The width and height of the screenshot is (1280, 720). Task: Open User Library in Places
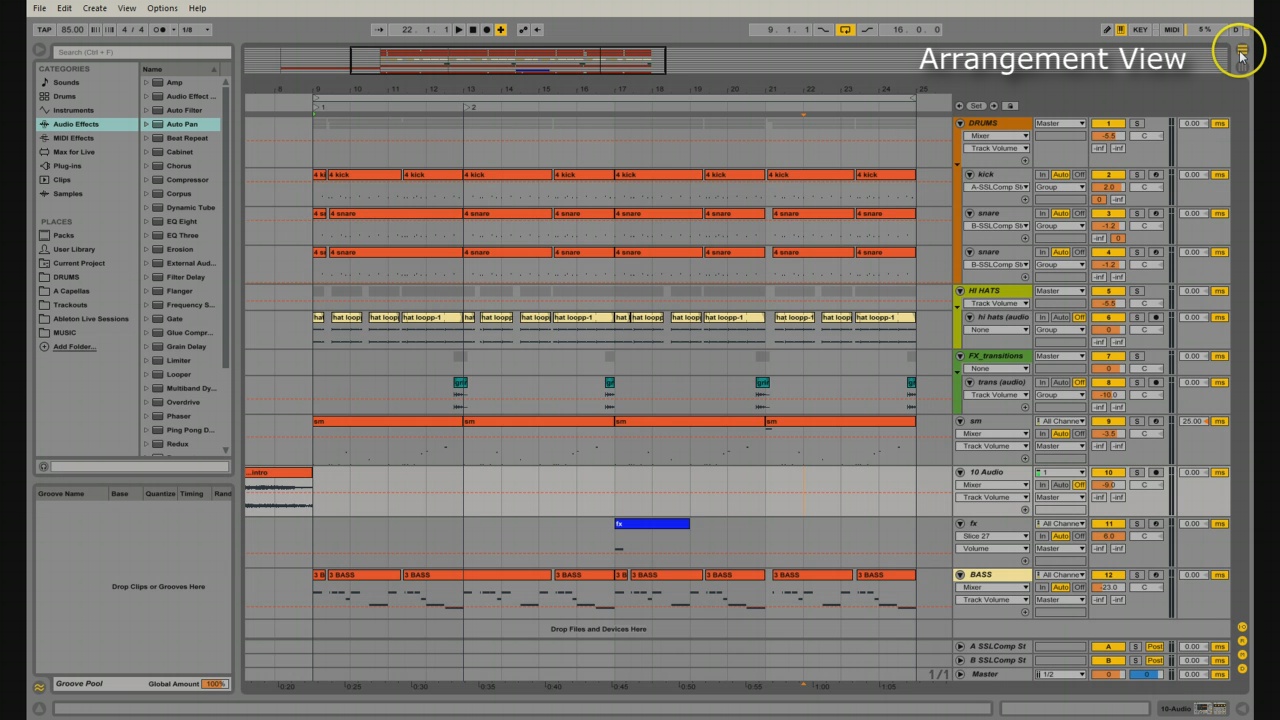[74, 249]
